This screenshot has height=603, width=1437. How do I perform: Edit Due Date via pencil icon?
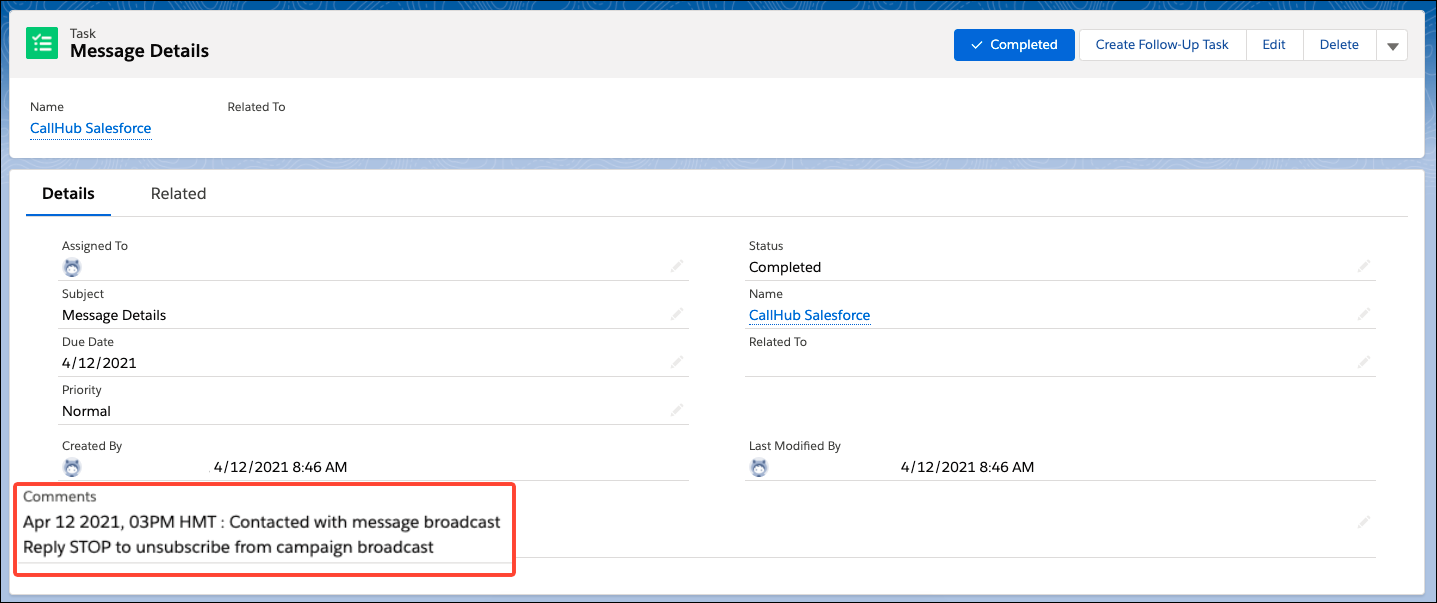pyautogui.click(x=677, y=362)
